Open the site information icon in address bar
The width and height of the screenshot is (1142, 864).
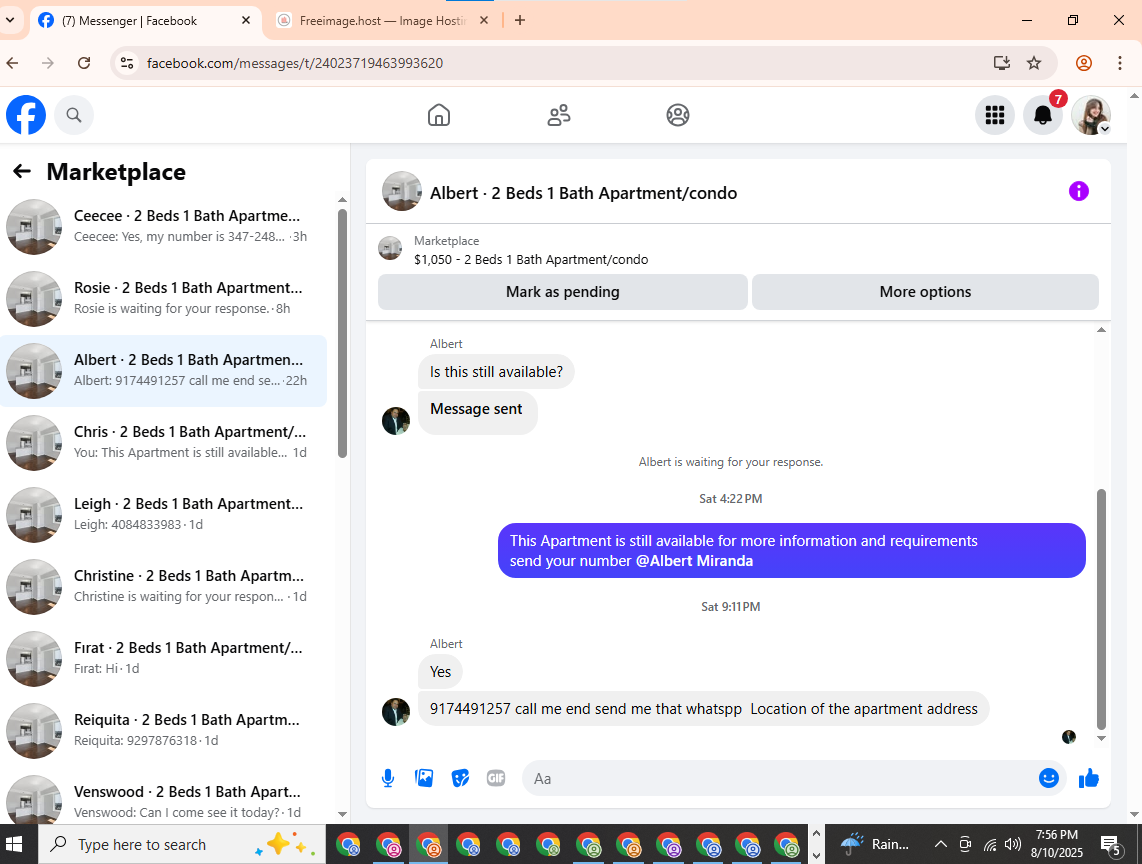coord(127,63)
